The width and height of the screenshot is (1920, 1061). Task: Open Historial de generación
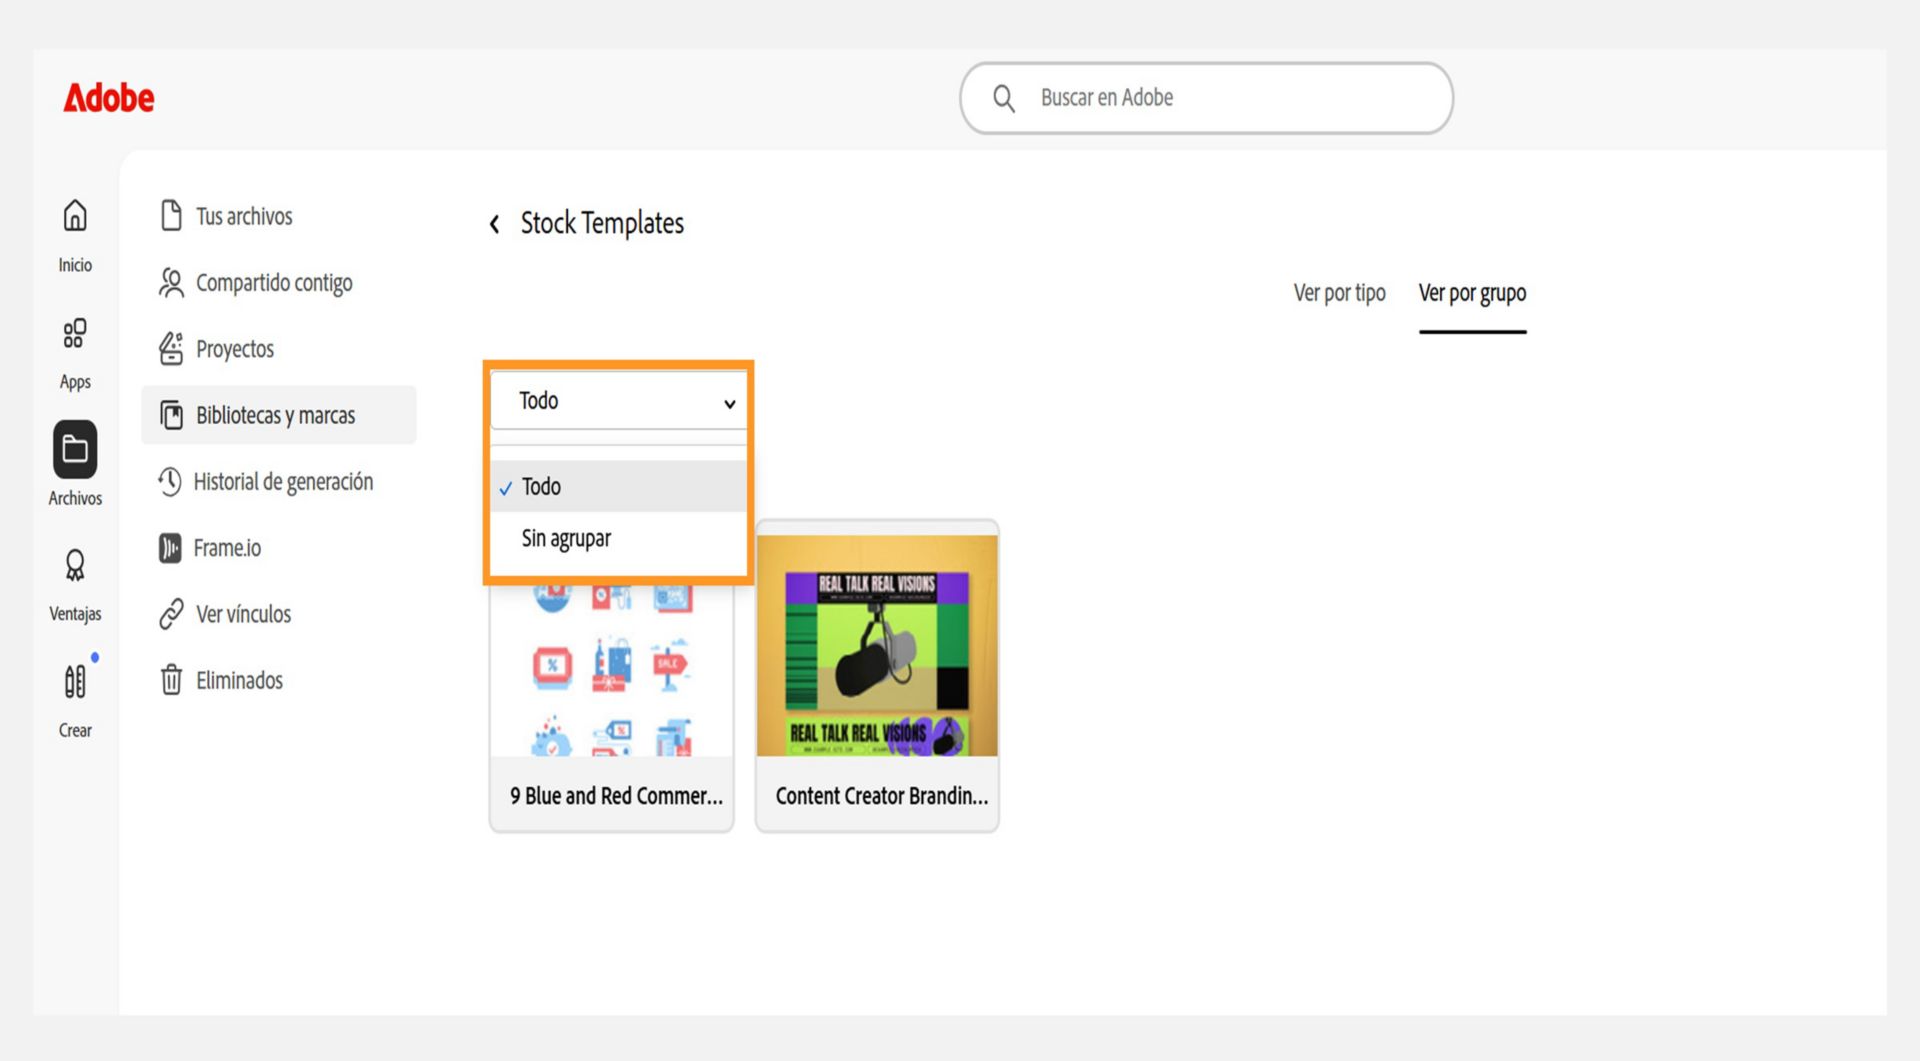[x=283, y=482]
